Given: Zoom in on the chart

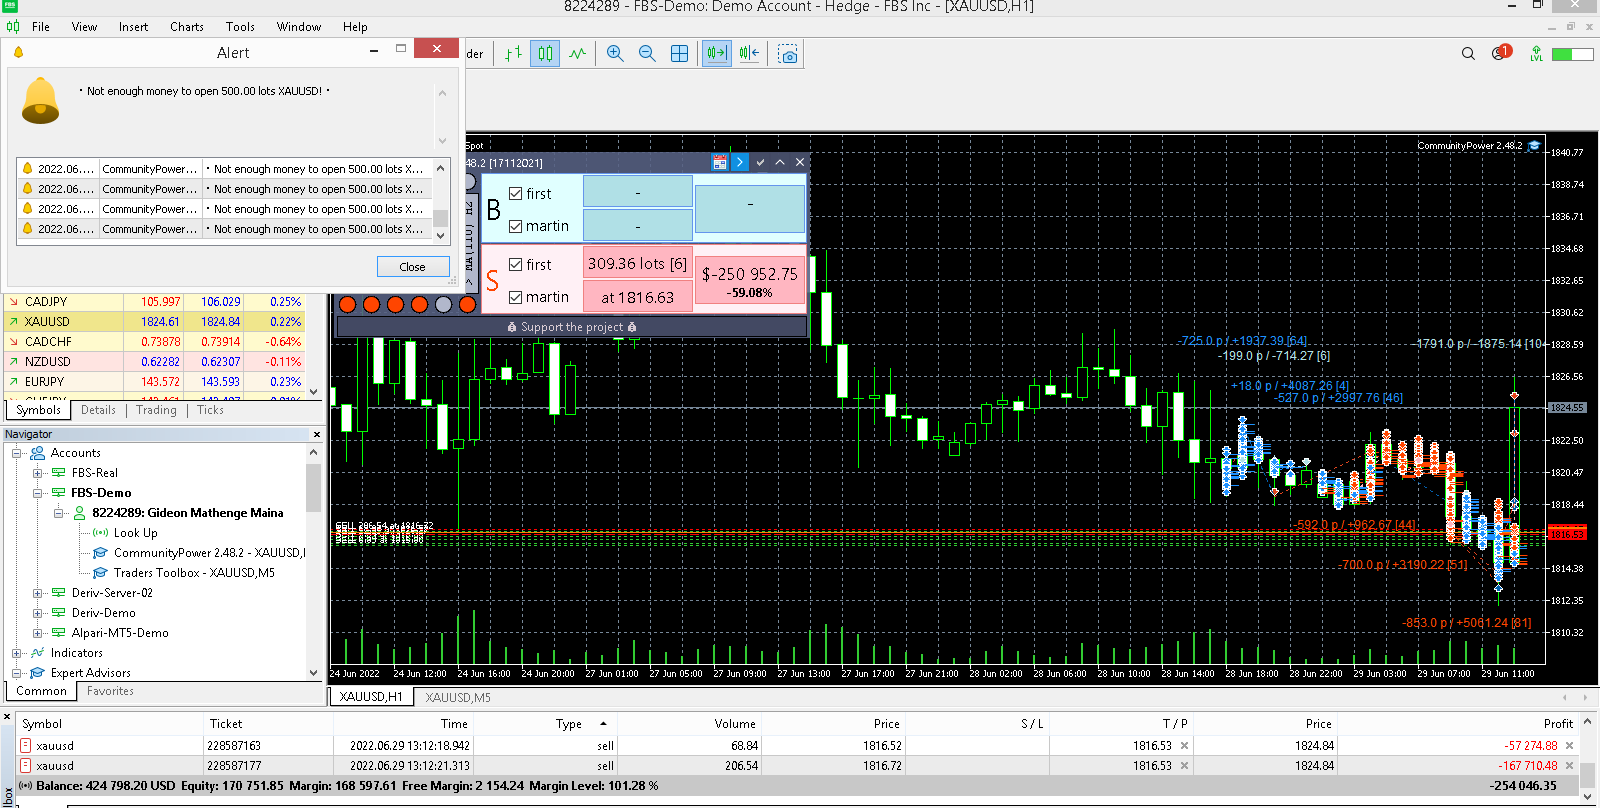Looking at the screenshot, I should point(615,54).
